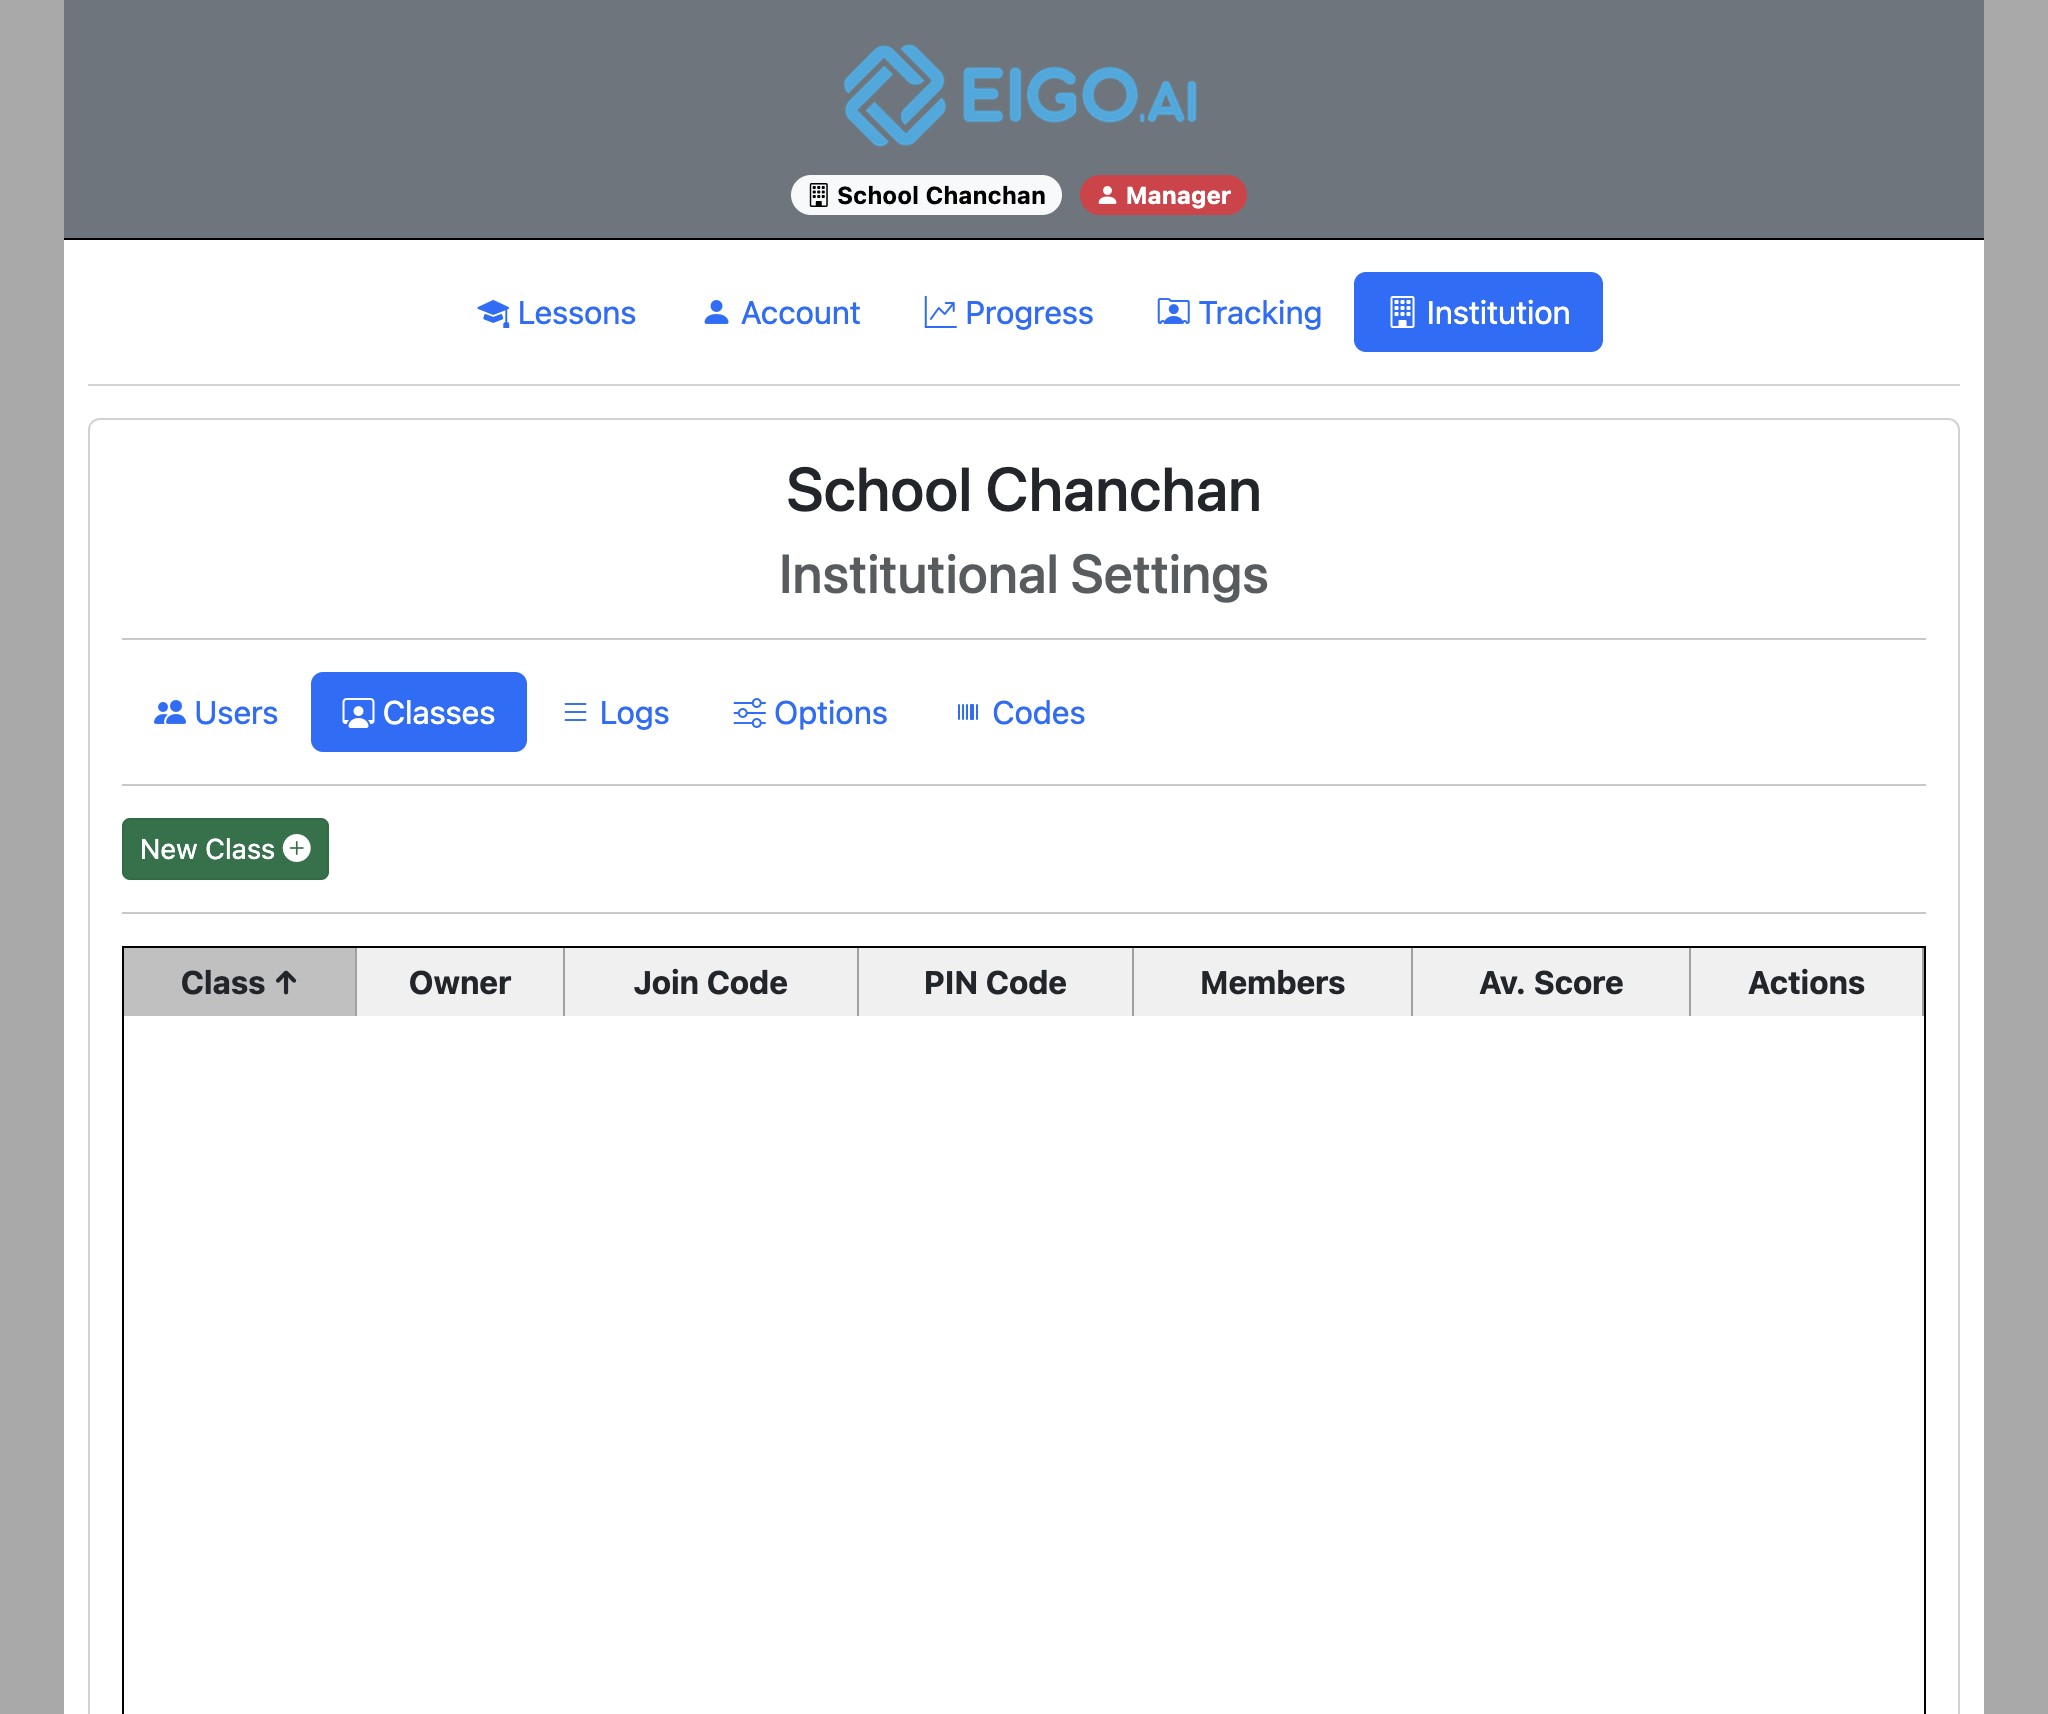The width and height of the screenshot is (2048, 1714).
Task: Sort table by Join Code column
Action: click(711, 982)
